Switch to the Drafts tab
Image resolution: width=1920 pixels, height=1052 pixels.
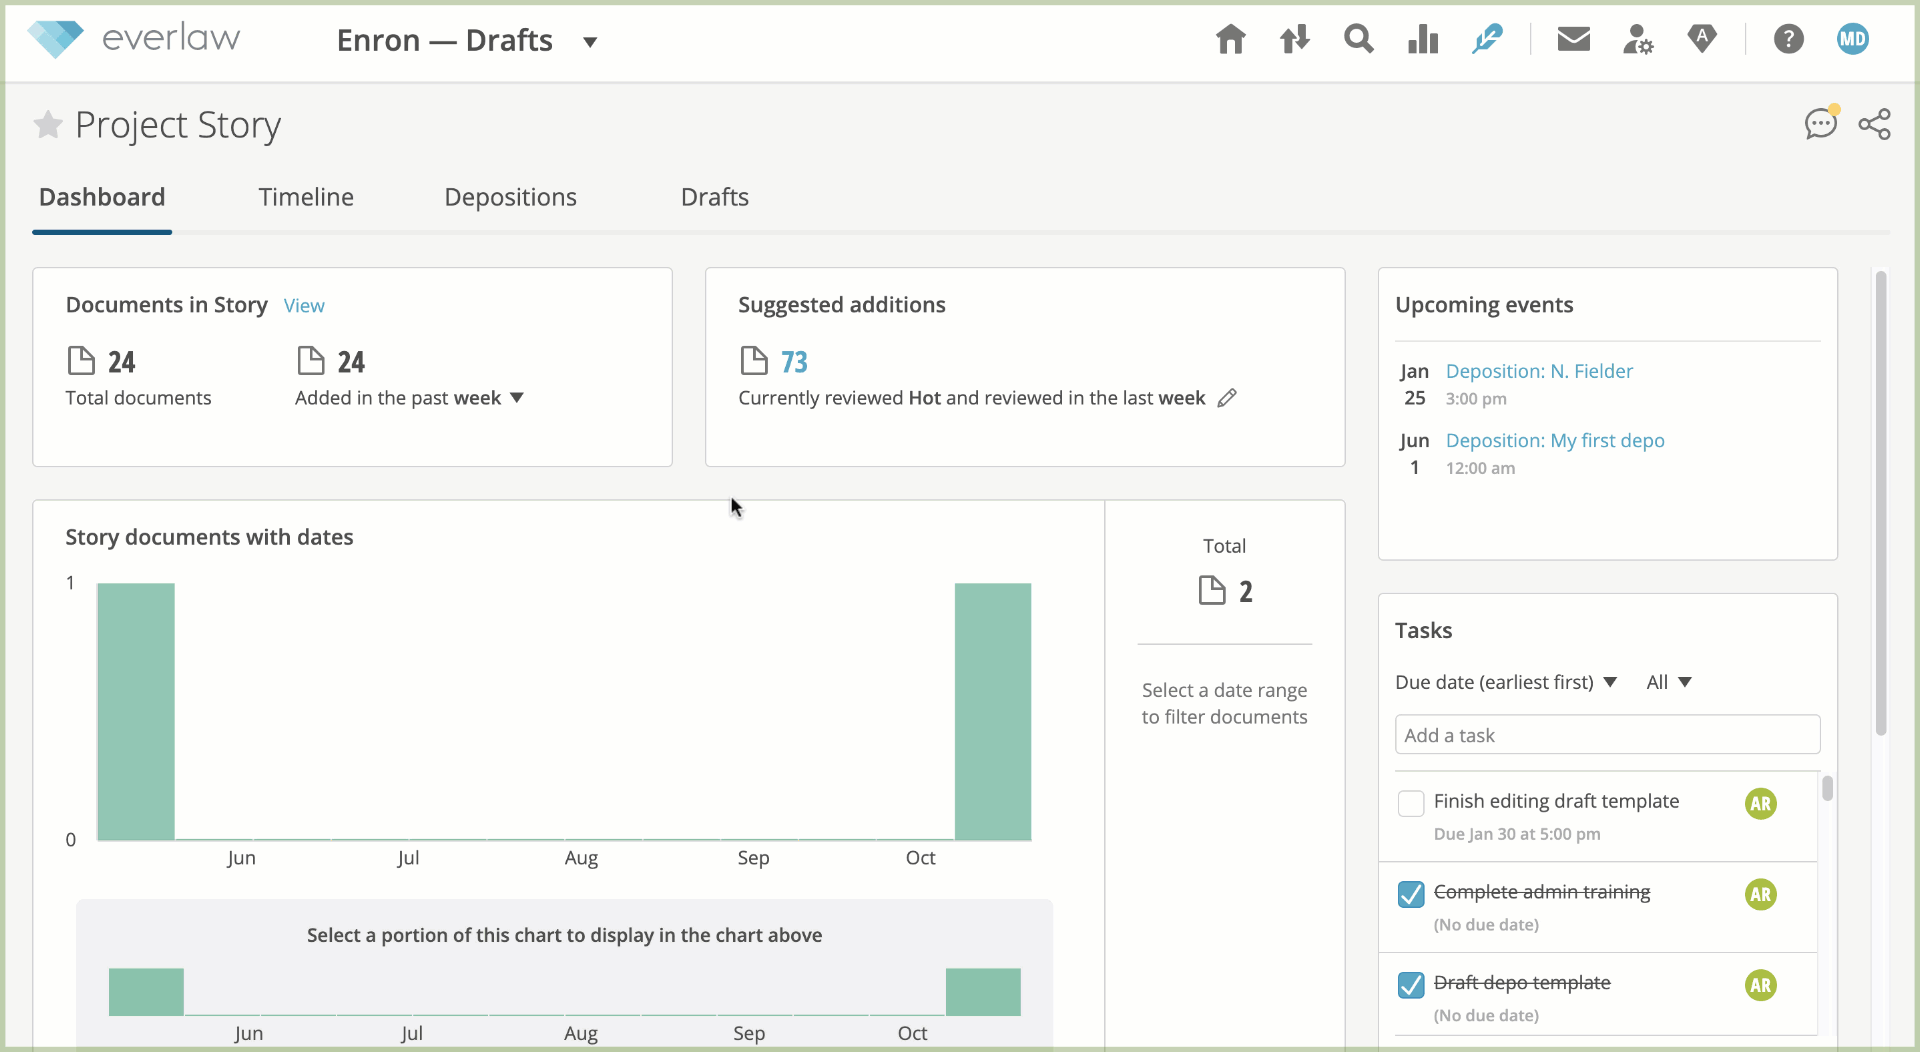coord(715,197)
